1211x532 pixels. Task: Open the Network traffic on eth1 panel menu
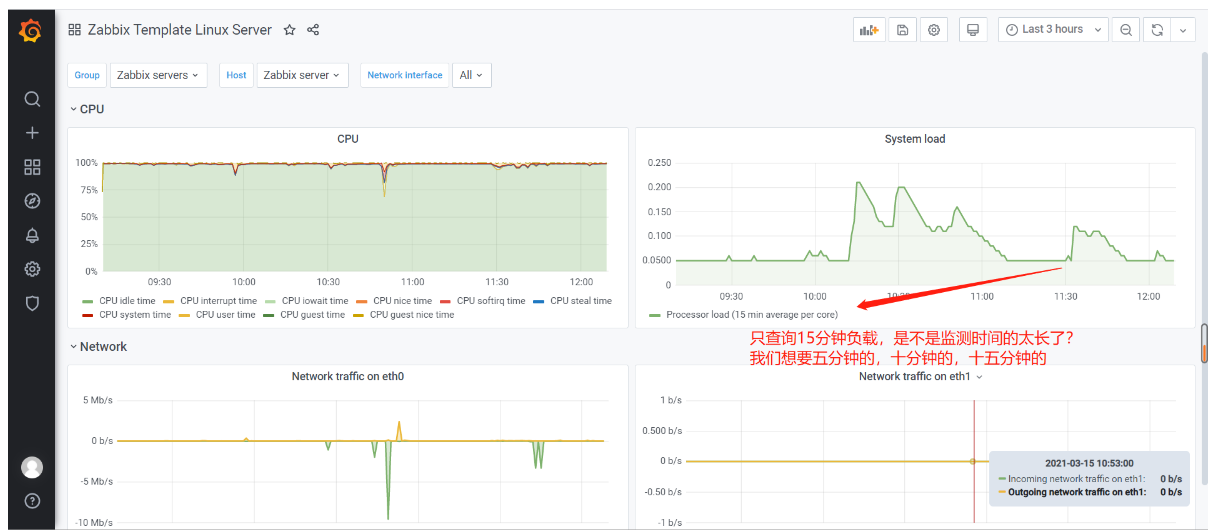pyautogui.click(x=920, y=376)
